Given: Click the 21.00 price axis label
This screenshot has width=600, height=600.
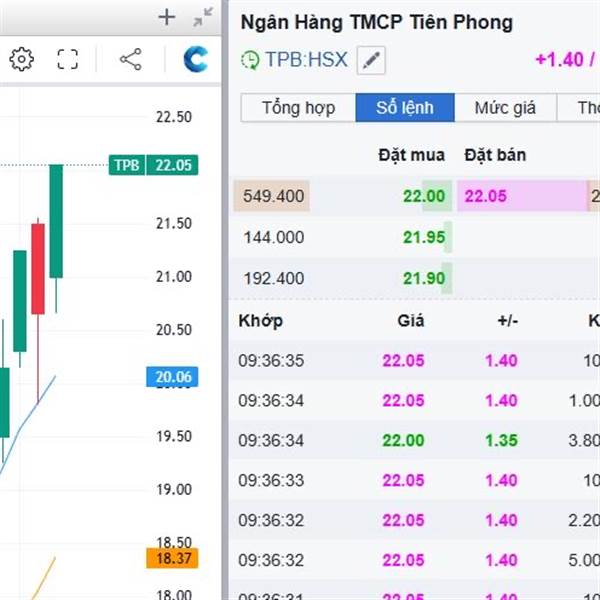Looking at the screenshot, I should point(174,277).
